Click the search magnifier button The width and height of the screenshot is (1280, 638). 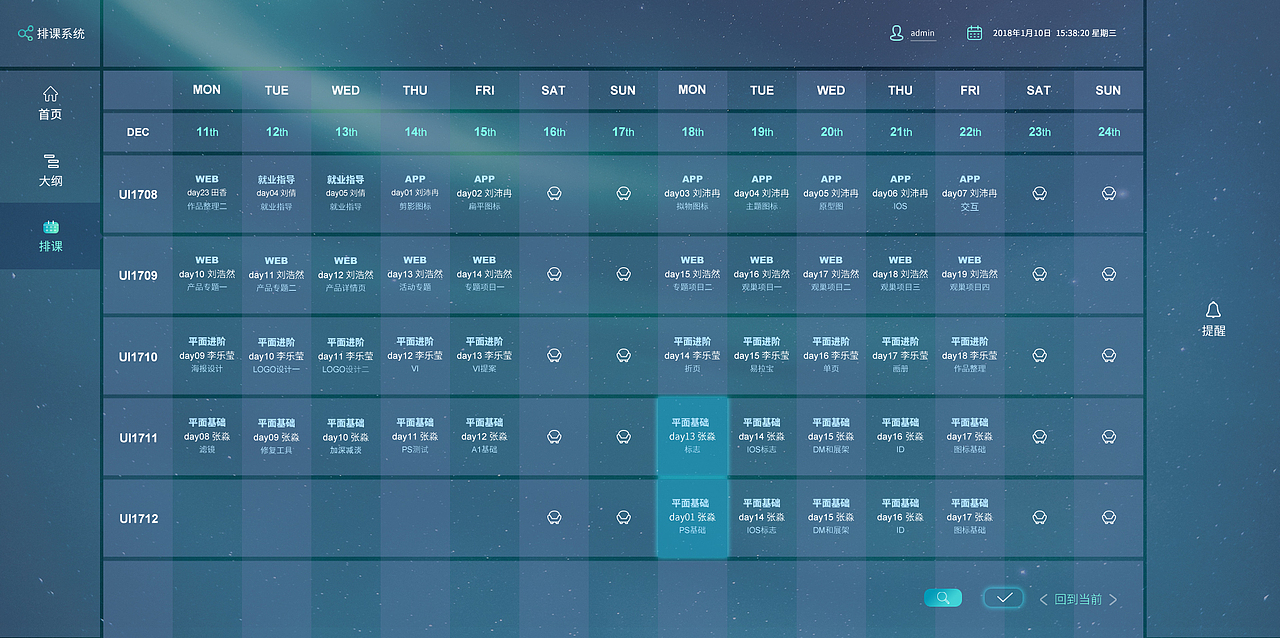point(943,598)
